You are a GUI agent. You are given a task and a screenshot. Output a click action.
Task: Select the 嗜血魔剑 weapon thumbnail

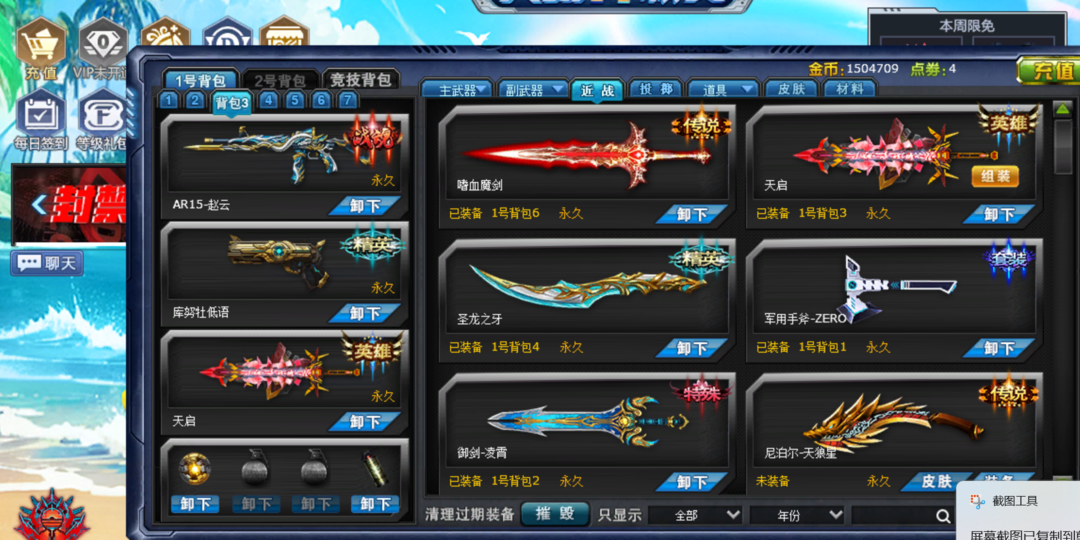pos(585,154)
